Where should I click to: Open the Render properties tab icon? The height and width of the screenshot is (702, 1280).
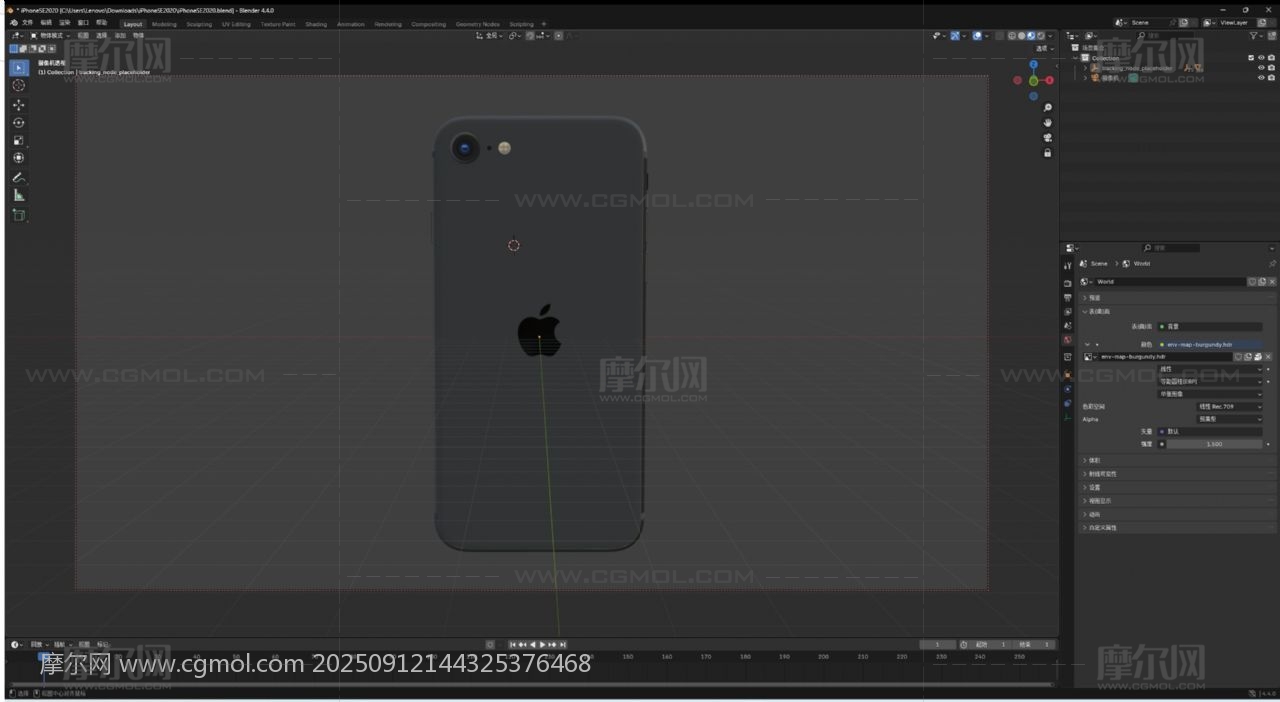tap(1068, 284)
